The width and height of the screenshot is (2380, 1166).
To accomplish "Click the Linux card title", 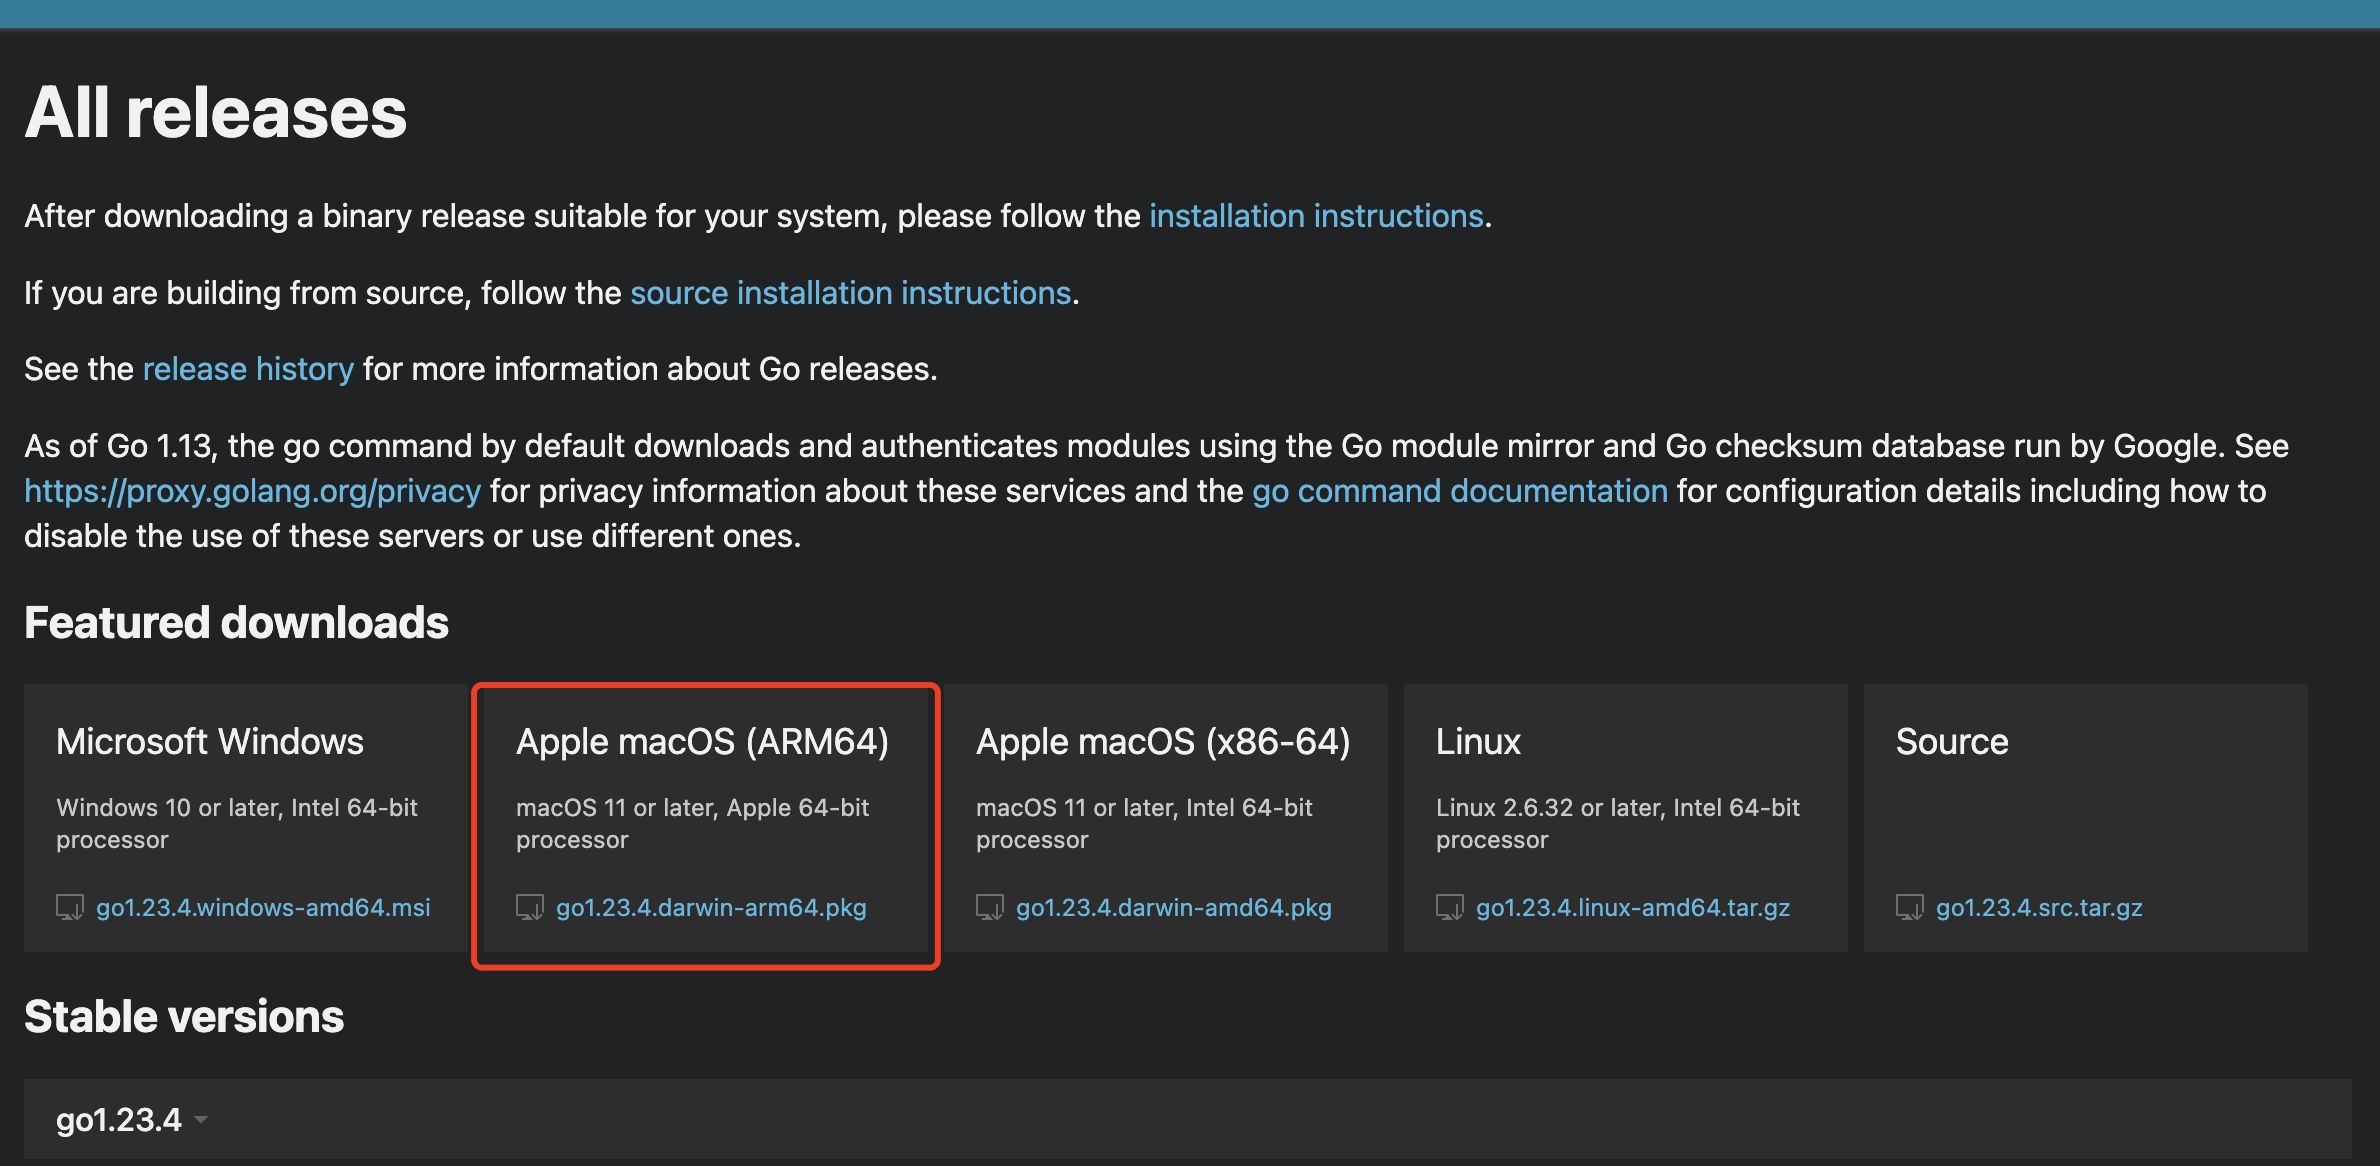I will tap(1478, 742).
